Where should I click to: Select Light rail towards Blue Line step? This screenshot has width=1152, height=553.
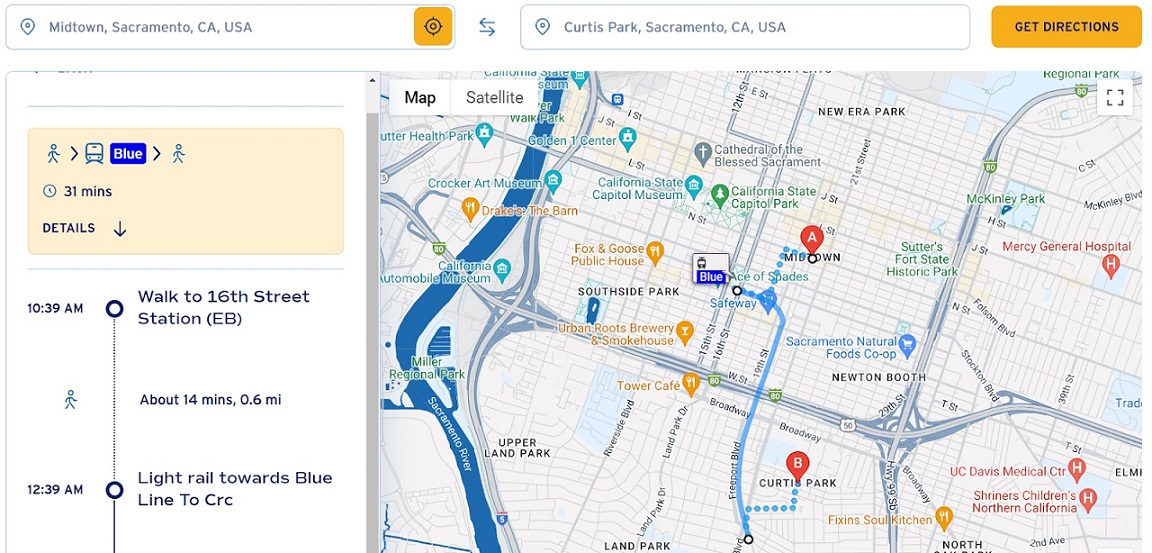(234, 489)
